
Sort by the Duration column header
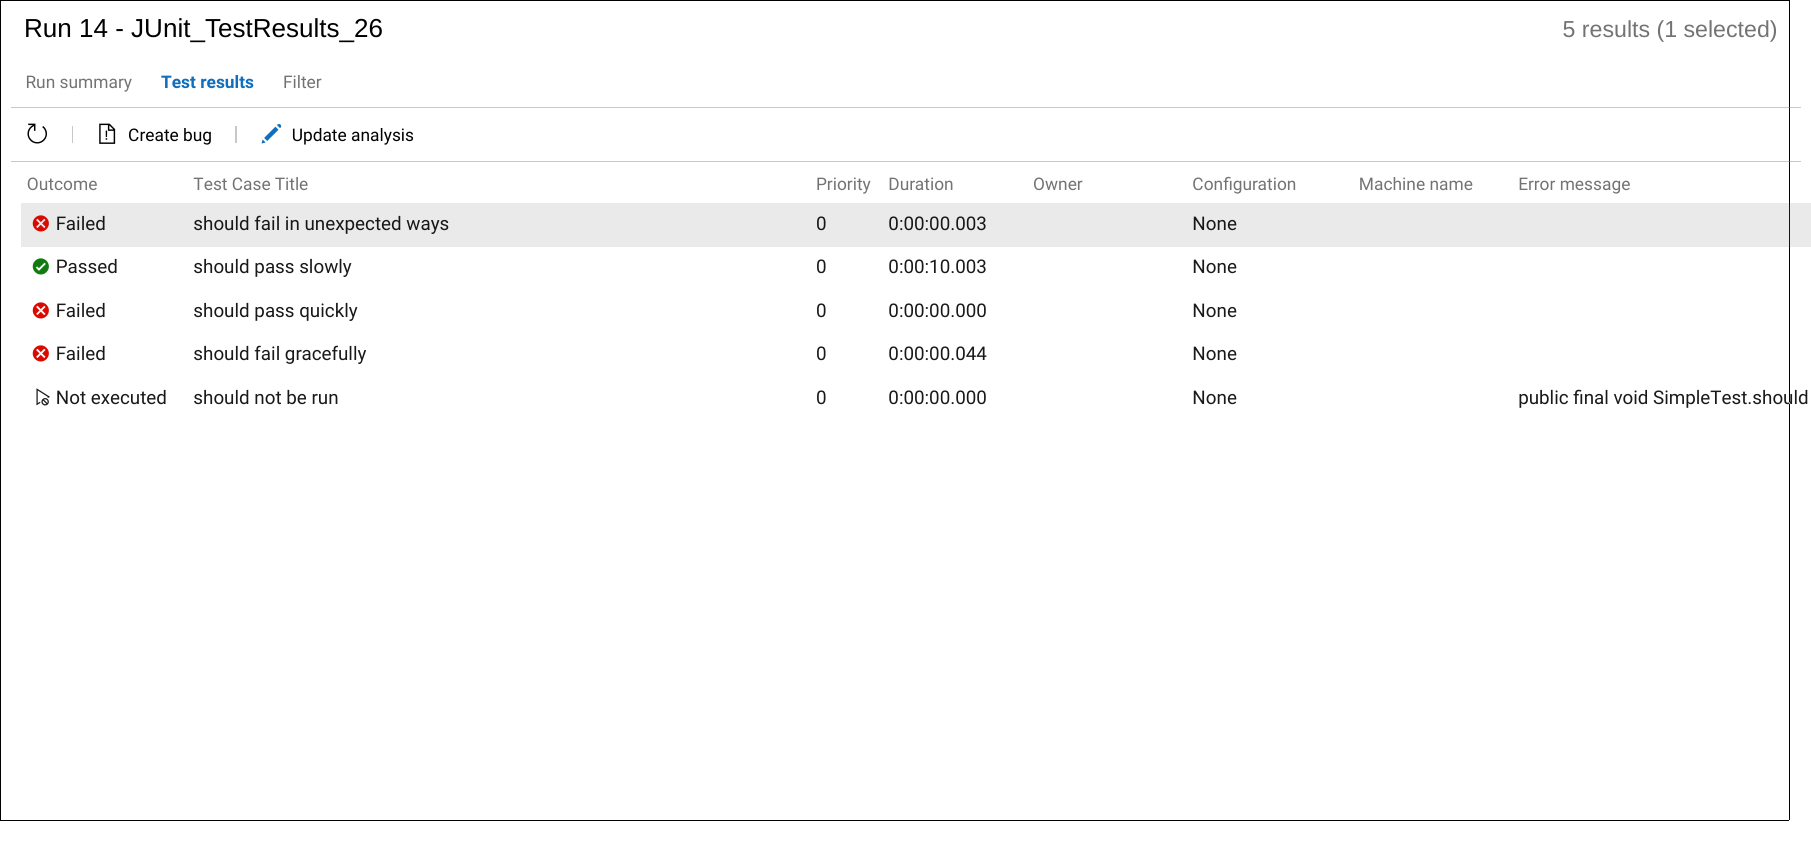(x=921, y=184)
